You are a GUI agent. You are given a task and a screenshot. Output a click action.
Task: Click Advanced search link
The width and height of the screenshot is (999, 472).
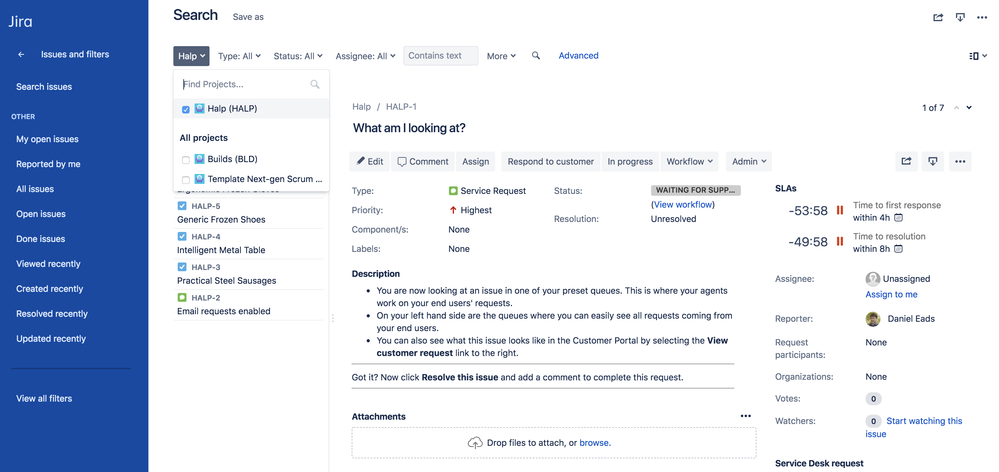click(x=579, y=55)
